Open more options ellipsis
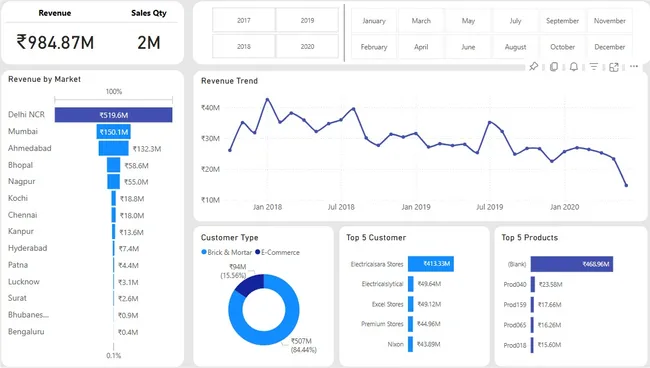Screen dimensions: 650x368 pos(634,66)
